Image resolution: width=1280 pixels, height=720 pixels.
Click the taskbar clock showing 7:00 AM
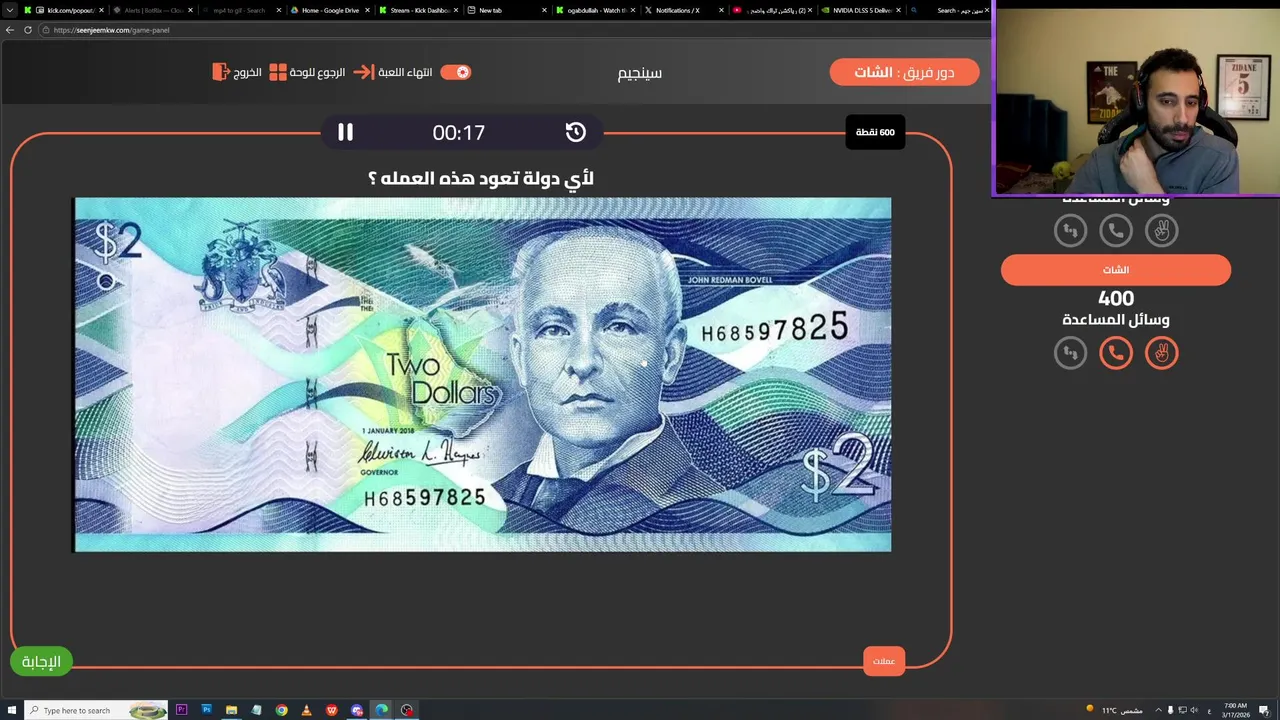pyautogui.click(x=1235, y=710)
